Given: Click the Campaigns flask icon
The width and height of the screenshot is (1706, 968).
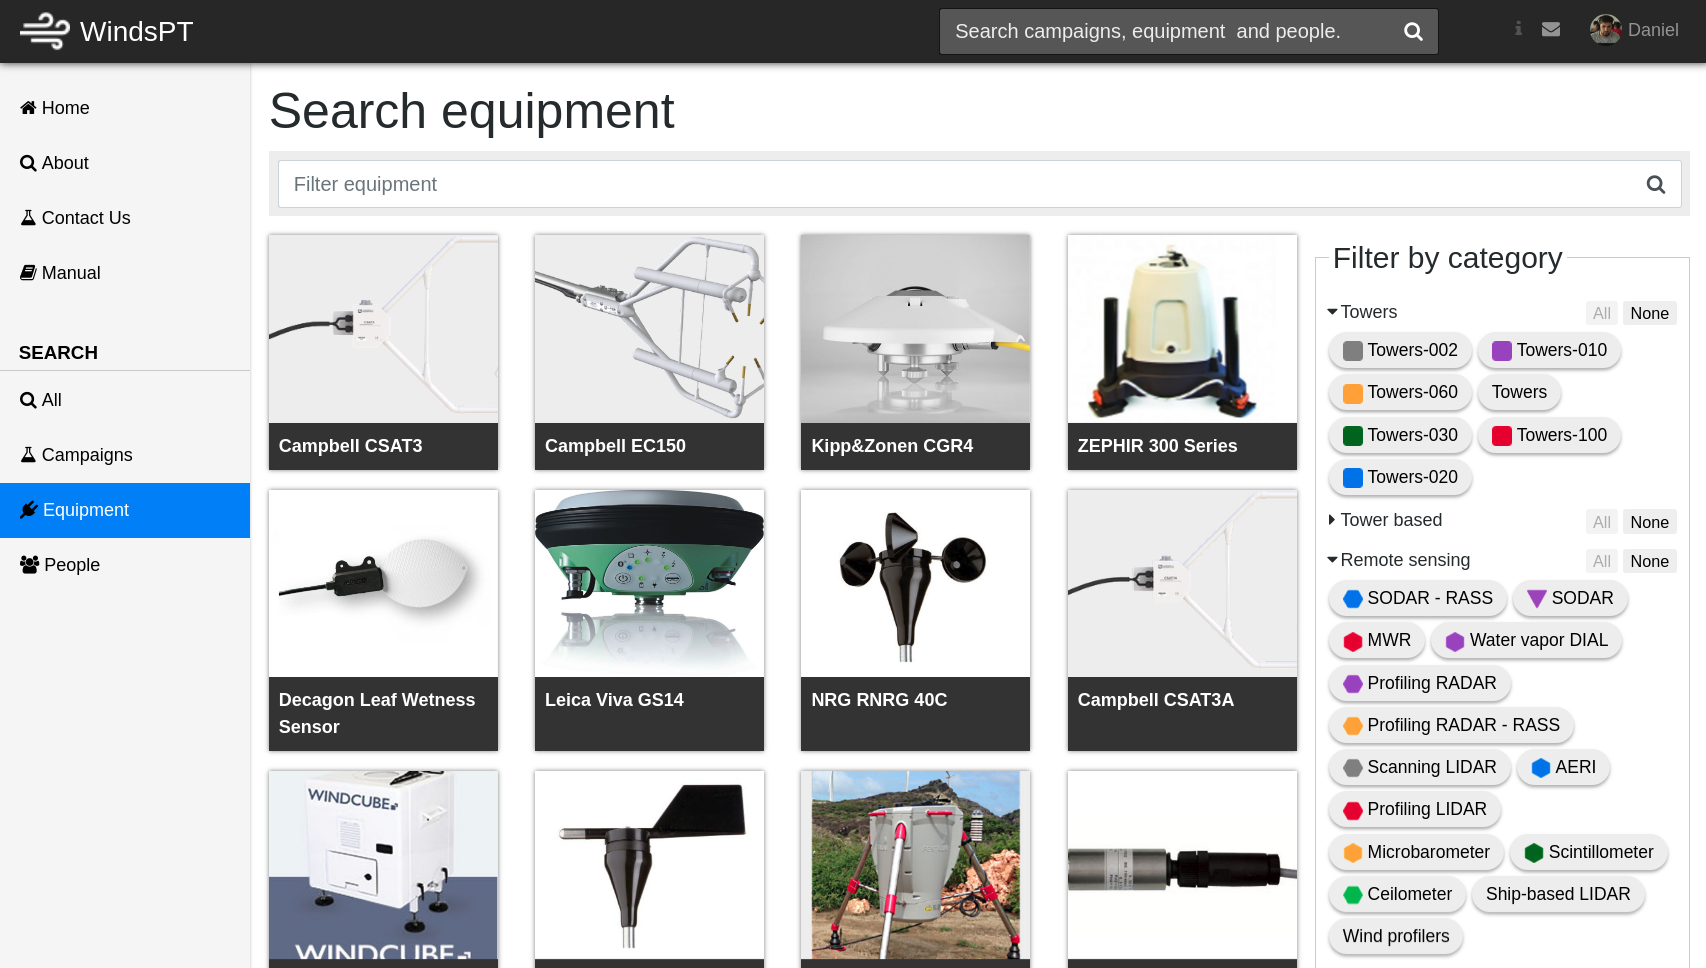Looking at the screenshot, I should pos(28,455).
